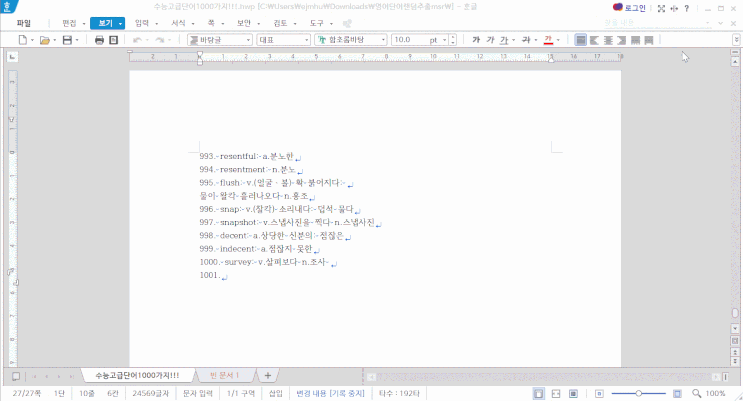The width and height of the screenshot is (743, 401).
Task: Click the font color icon
Action: click(x=548, y=40)
